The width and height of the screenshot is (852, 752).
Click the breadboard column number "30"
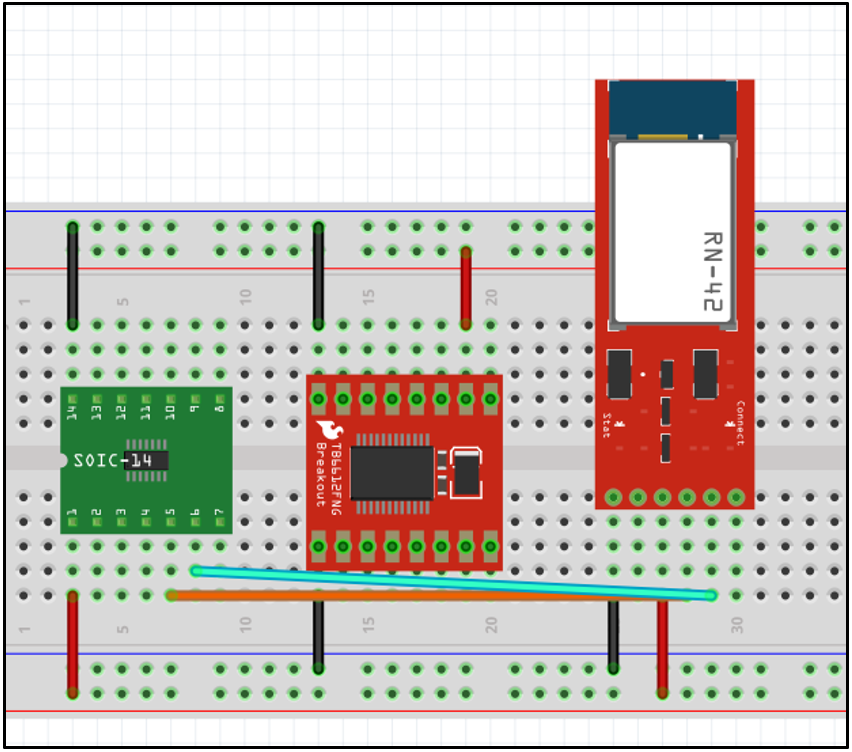tap(737, 625)
